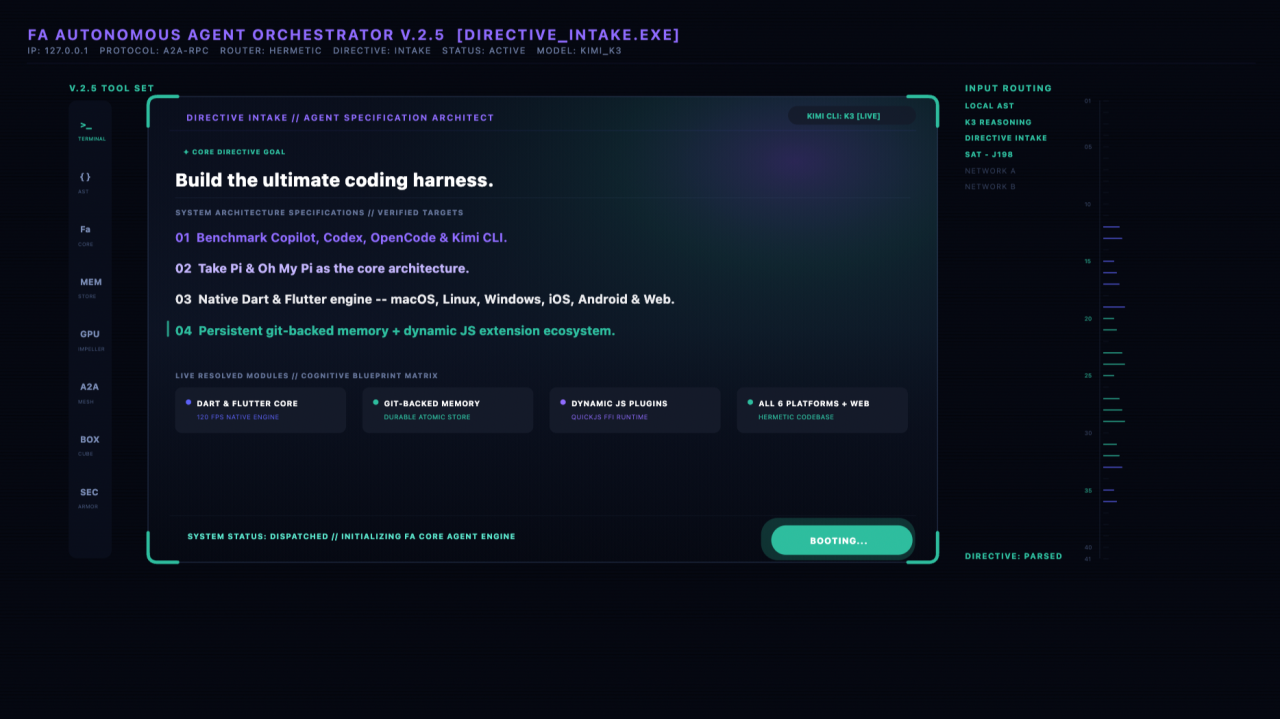Click the IP: 127.0.0.1 header value

(x=58, y=51)
